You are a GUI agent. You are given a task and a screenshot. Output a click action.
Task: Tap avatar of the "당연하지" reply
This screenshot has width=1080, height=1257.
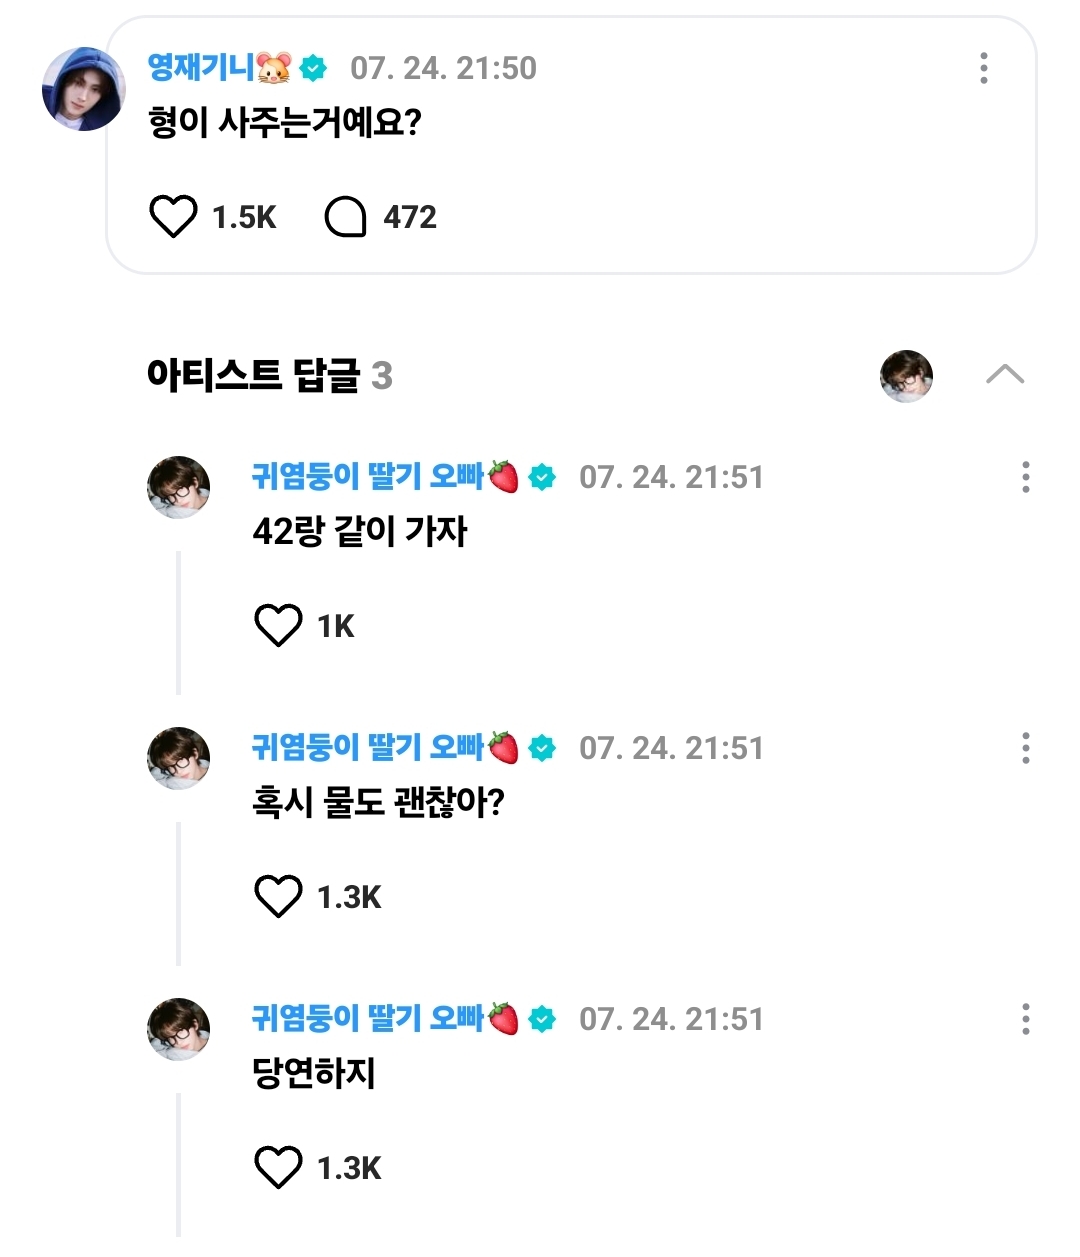click(179, 1030)
